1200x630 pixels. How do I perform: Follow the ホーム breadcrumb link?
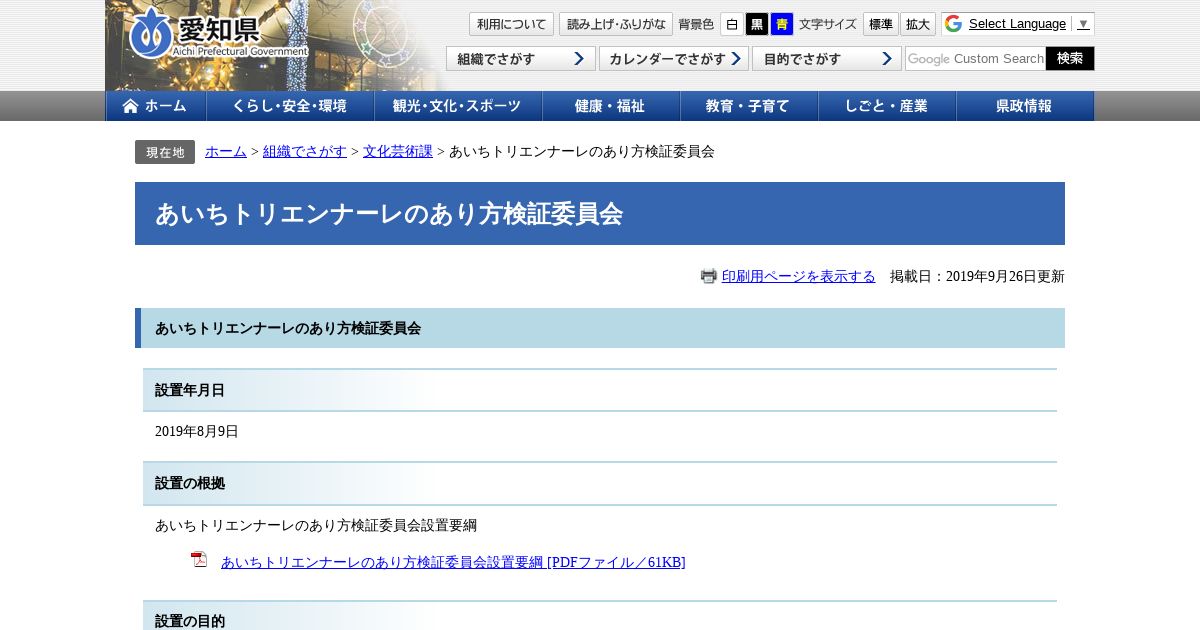point(226,152)
